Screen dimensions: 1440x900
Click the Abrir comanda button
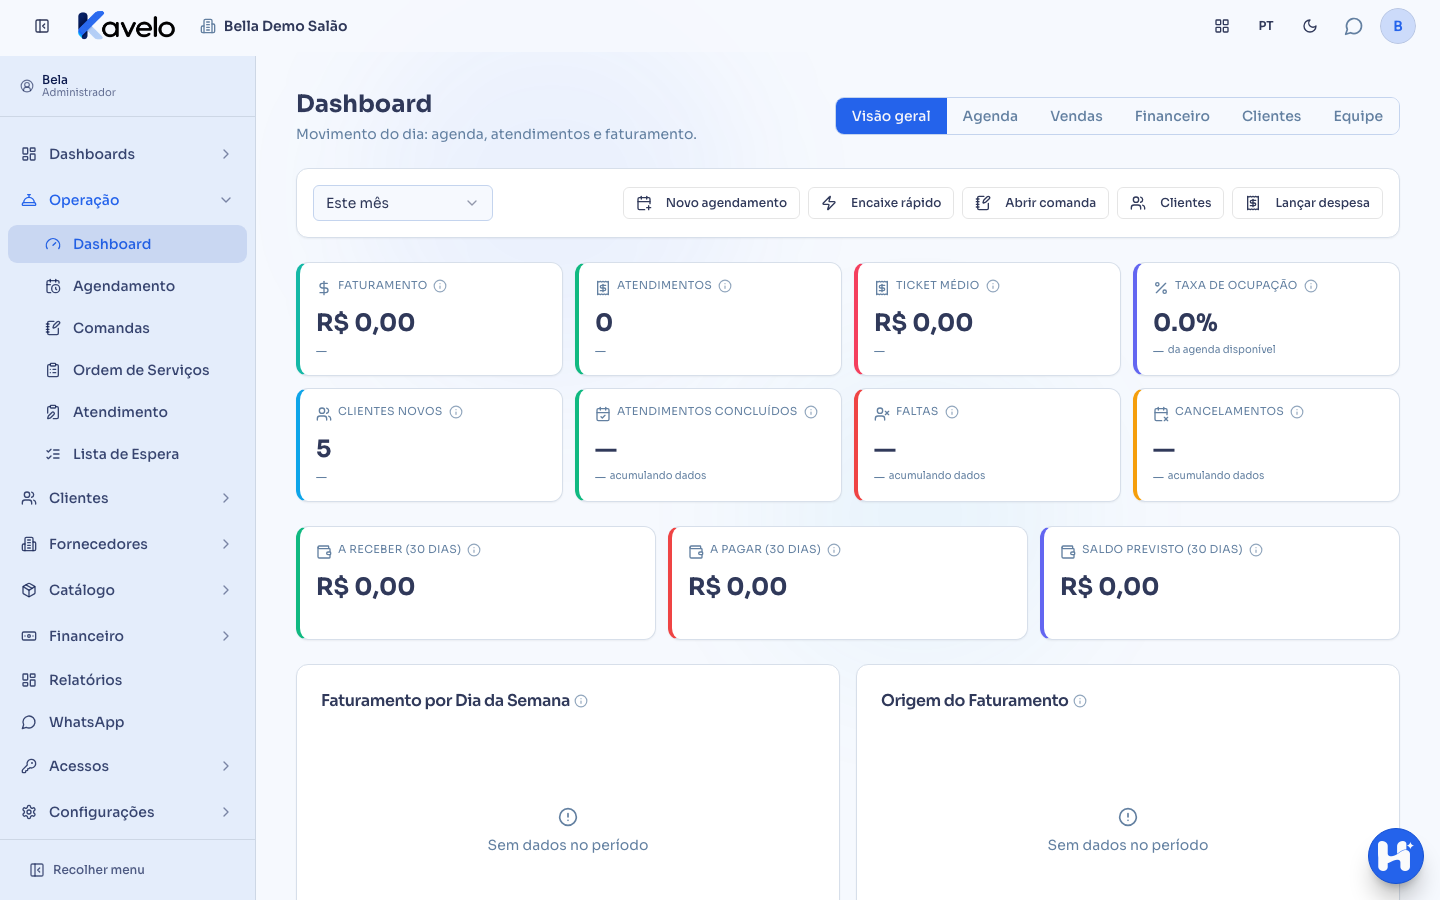(x=1035, y=203)
